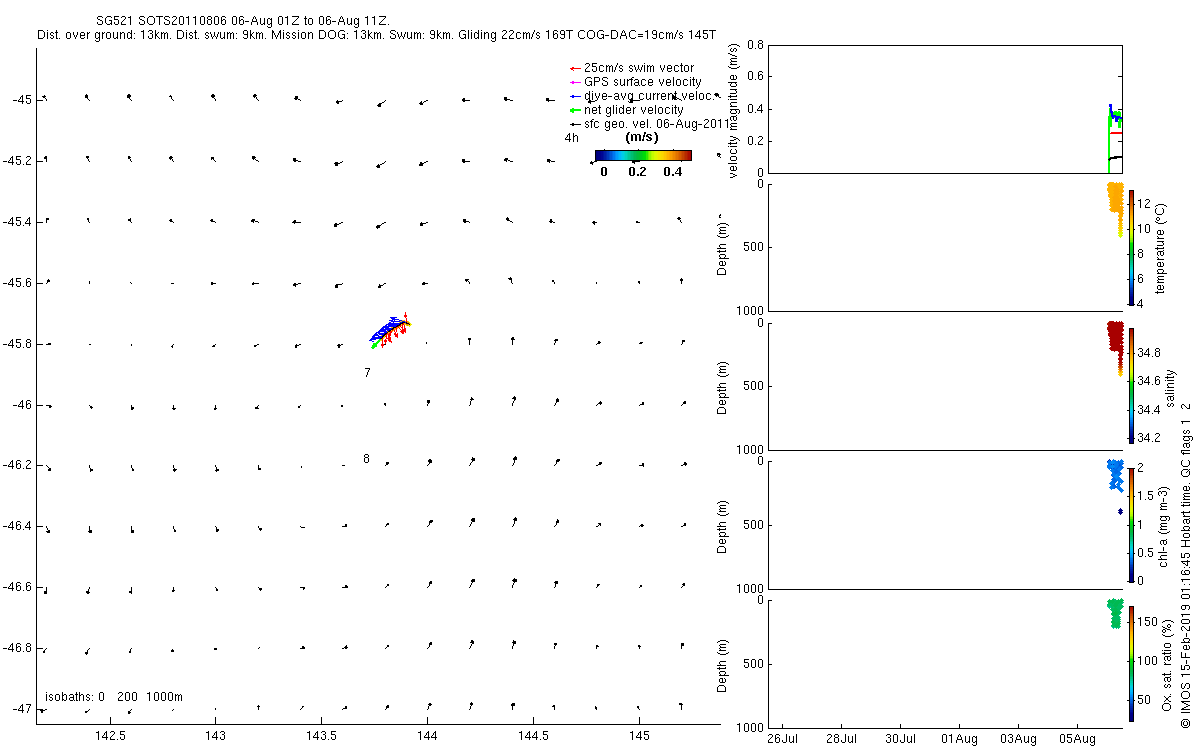
Task: Click the glider track cluster near 143.8E
Action: [389, 330]
